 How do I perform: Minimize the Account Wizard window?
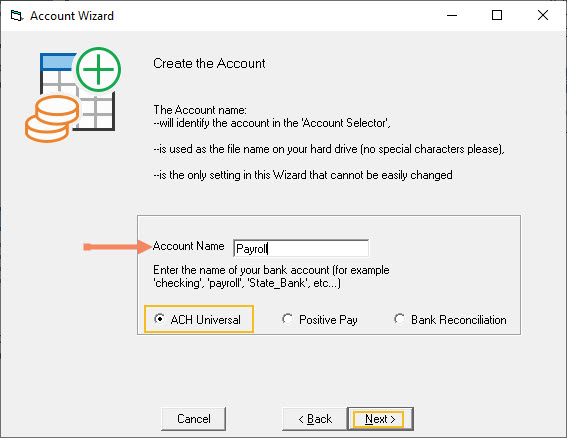[452, 16]
